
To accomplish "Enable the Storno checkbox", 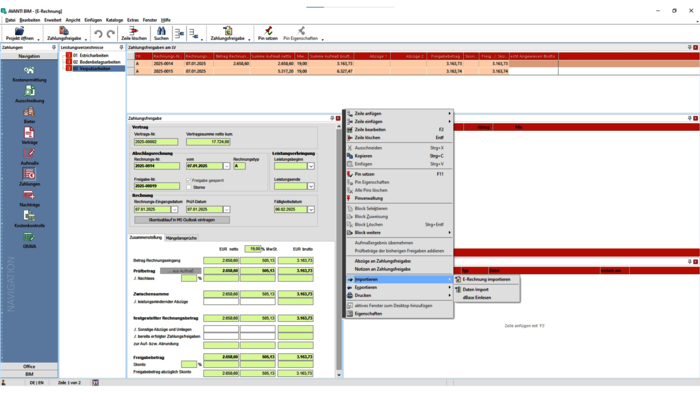I will 189,187.
